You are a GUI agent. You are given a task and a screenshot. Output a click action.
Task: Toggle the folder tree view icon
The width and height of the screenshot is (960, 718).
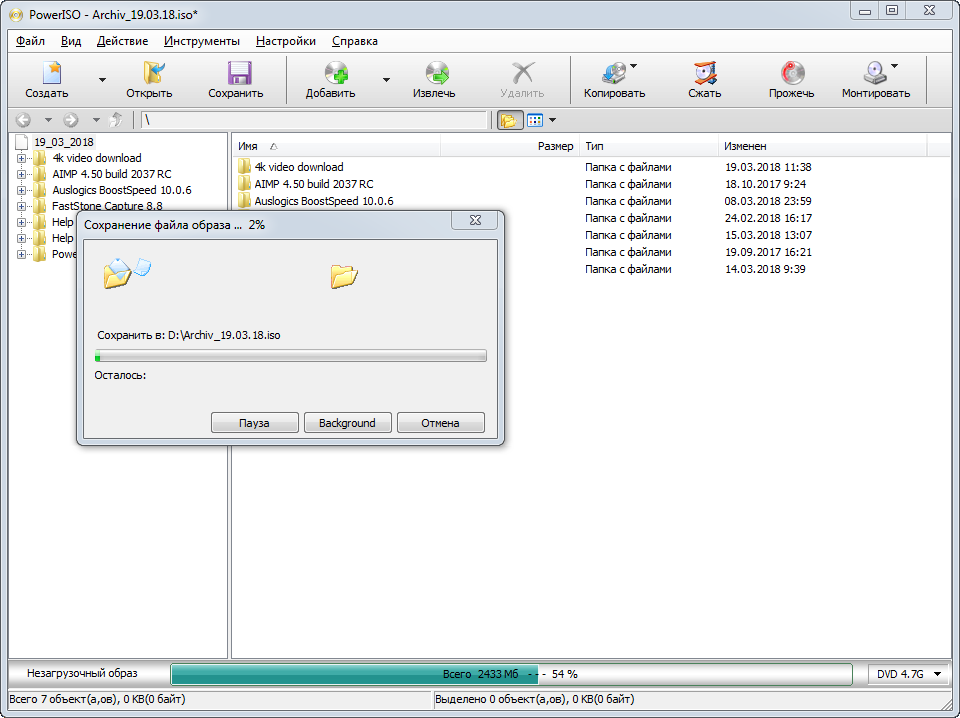pos(509,120)
